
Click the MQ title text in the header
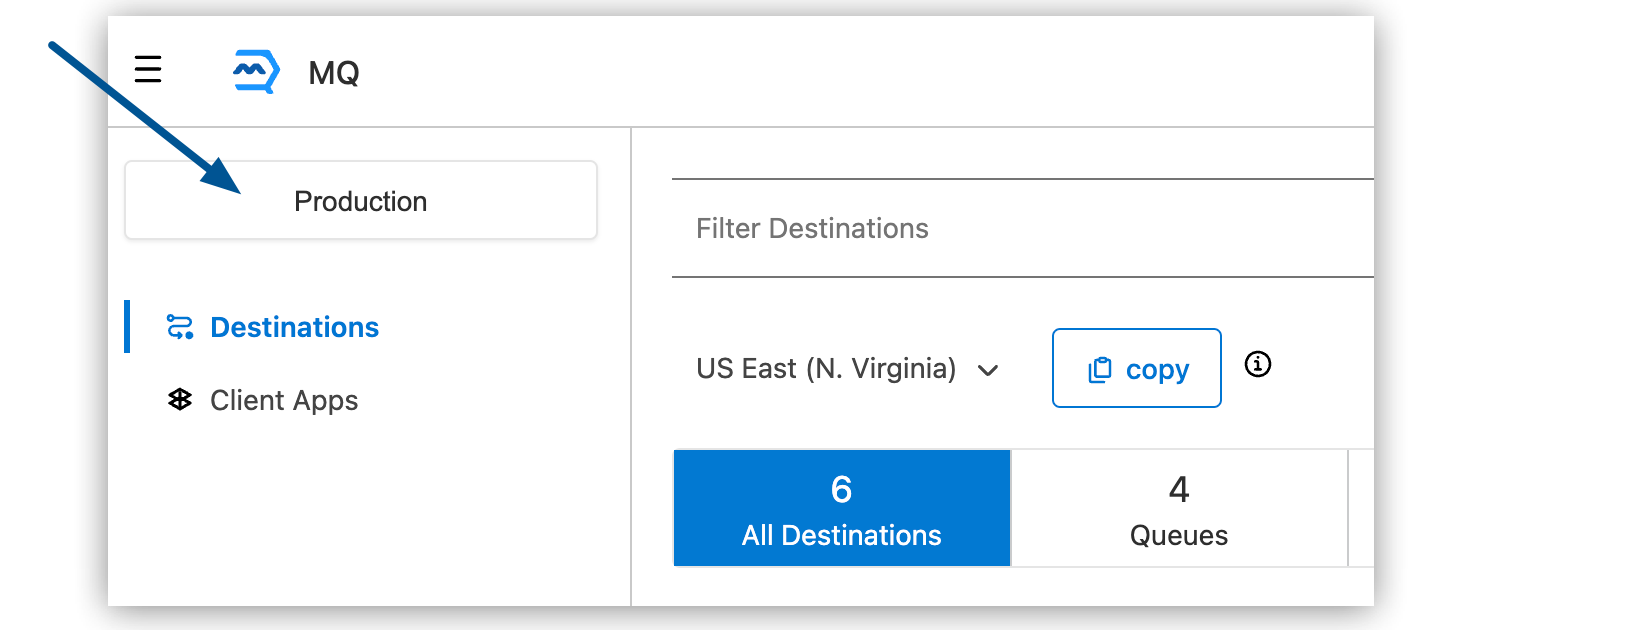coord(335,72)
